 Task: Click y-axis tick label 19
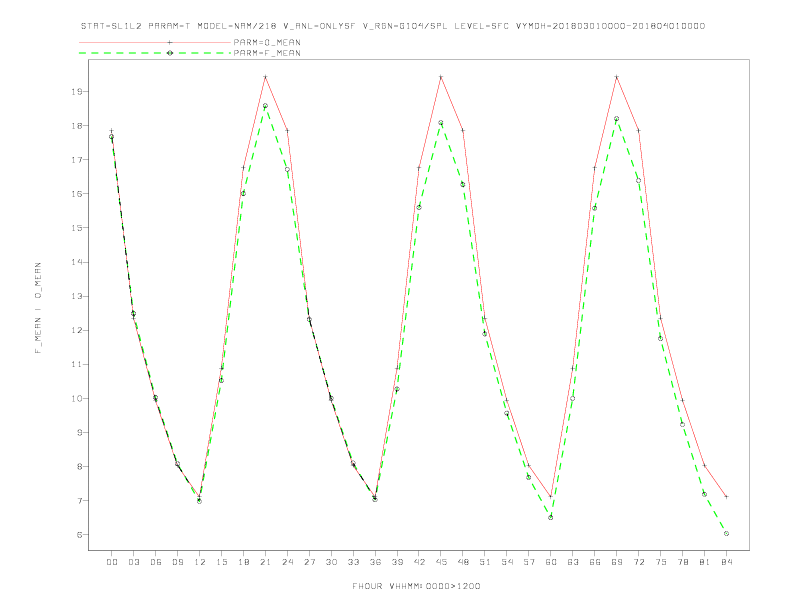tap(77, 91)
